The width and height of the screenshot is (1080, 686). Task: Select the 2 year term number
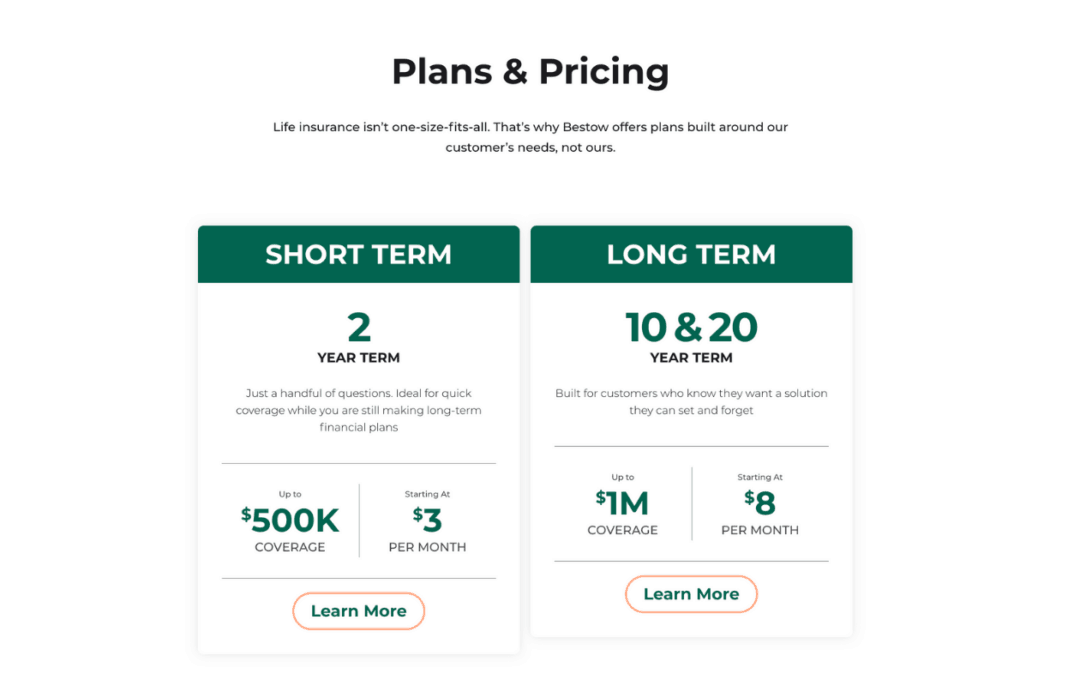[358, 326]
